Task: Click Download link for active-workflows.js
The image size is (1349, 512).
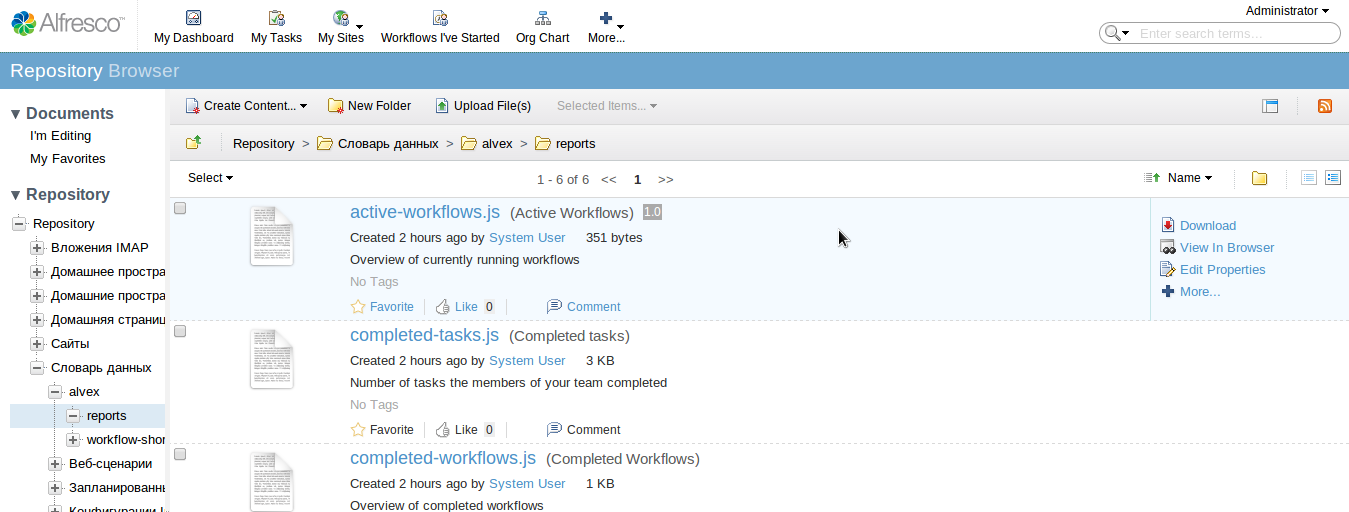Action: (1207, 226)
